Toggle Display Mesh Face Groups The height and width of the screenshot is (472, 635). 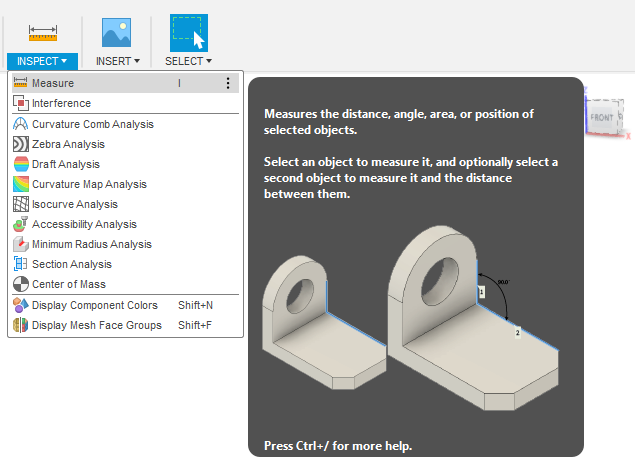[96, 325]
